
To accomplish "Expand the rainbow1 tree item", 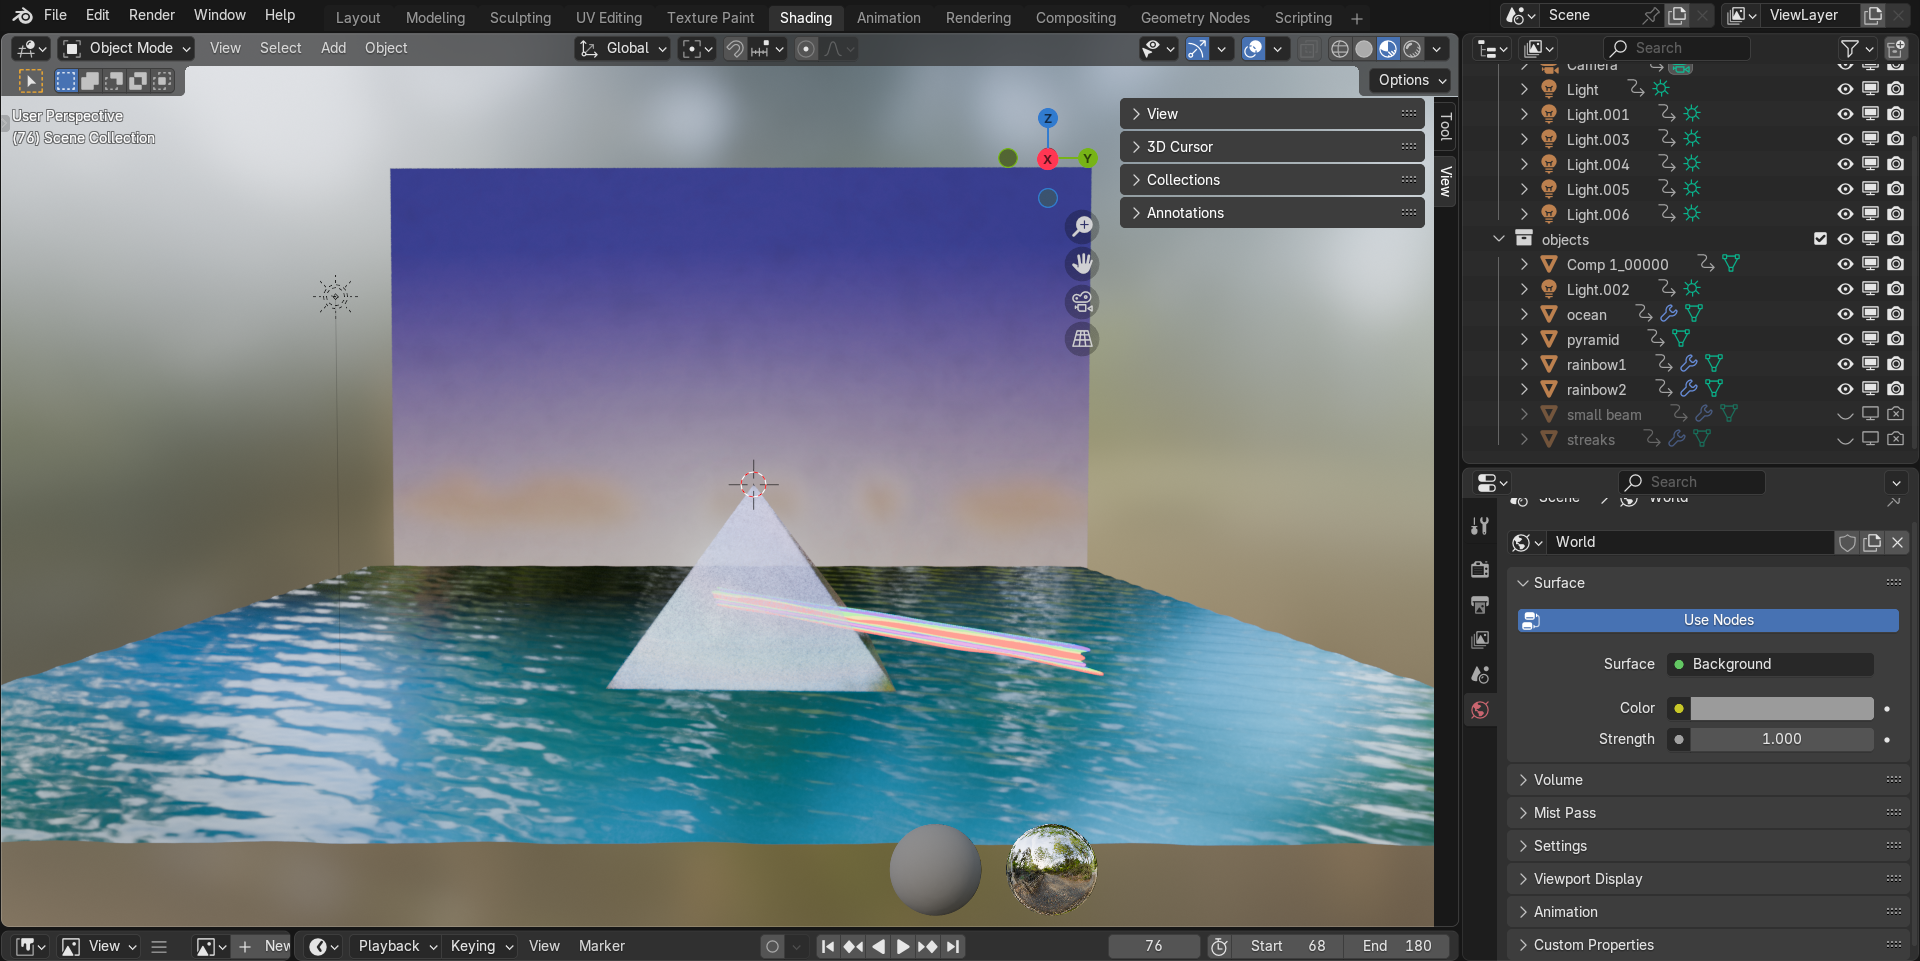I will click(1524, 364).
